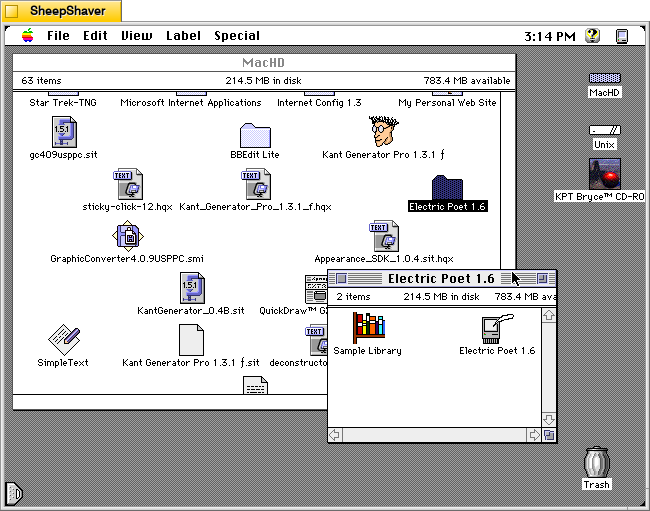650x511 pixels.
Task: Click the 63 items text in MacHD header
Action: click(41, 80)
